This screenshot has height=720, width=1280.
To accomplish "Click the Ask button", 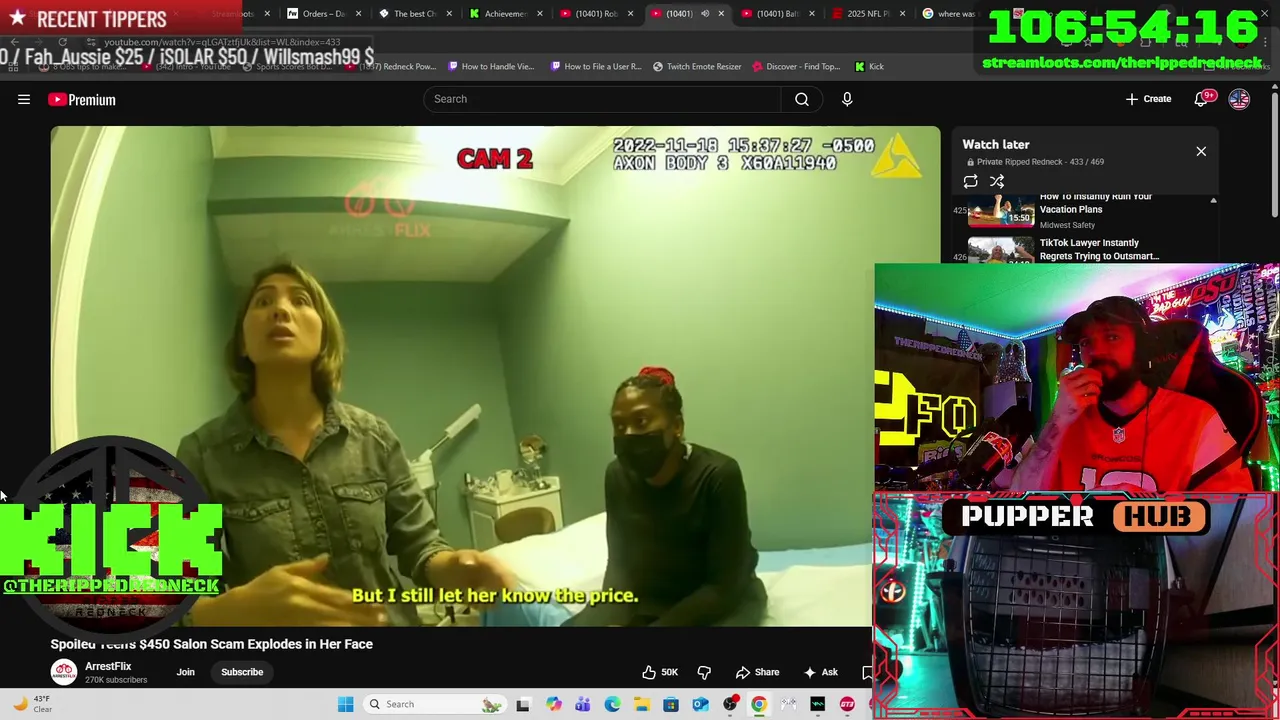I will point(820,672).
